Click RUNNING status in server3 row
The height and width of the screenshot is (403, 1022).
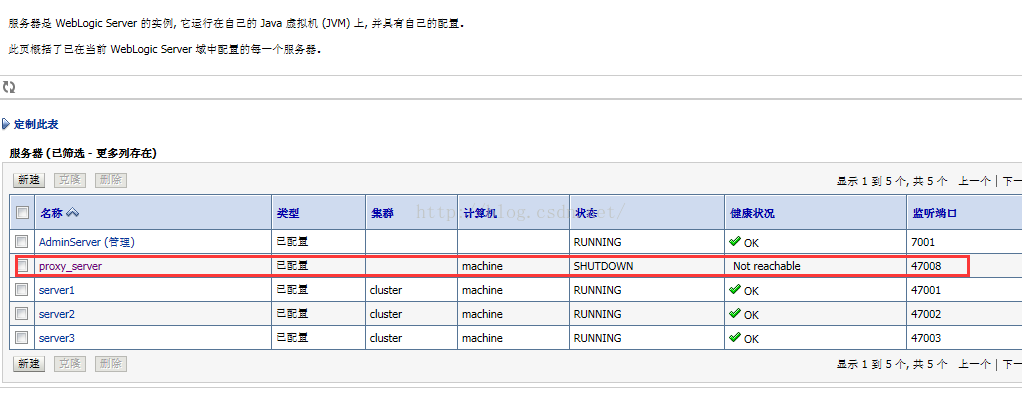(597, 338)
